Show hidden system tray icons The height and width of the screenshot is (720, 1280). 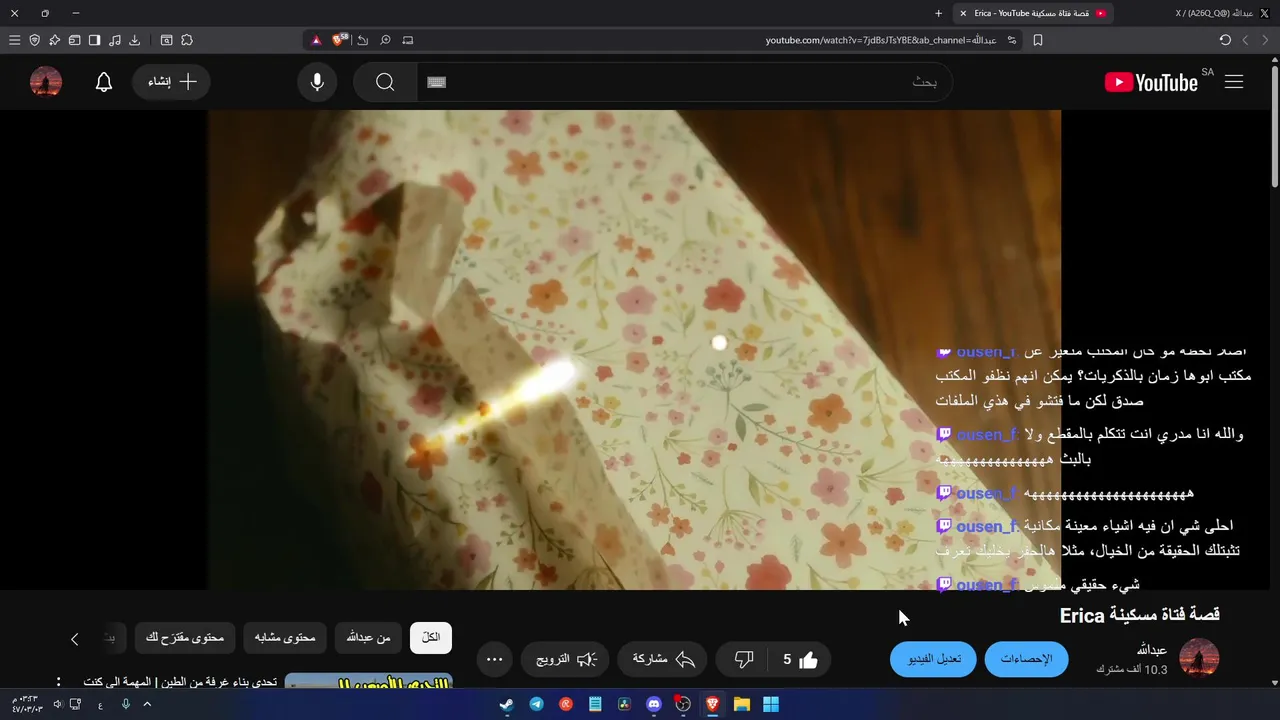[147, 704]
